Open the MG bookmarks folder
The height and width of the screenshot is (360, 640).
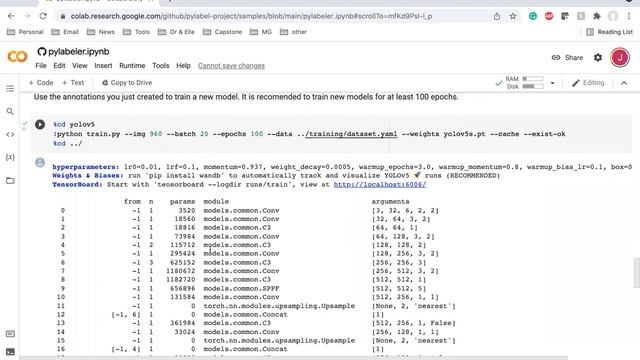[261, 32]
